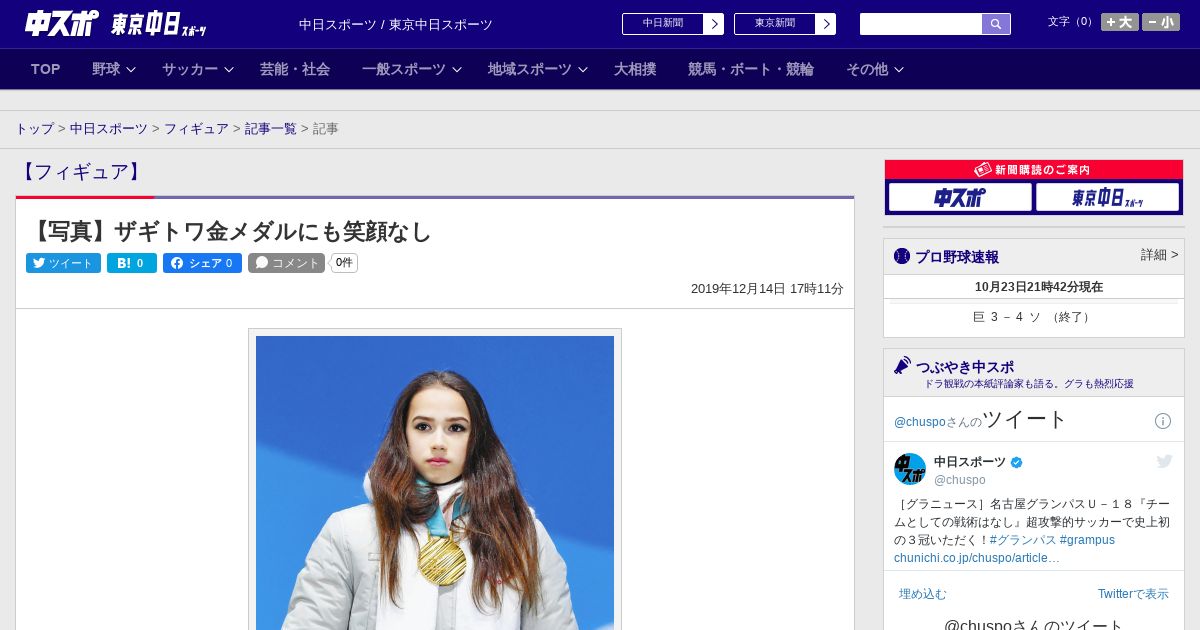Click the microphone icon beside つぶやき中スポ
This screenshot has height=630, width=1200.
[903, 365]
